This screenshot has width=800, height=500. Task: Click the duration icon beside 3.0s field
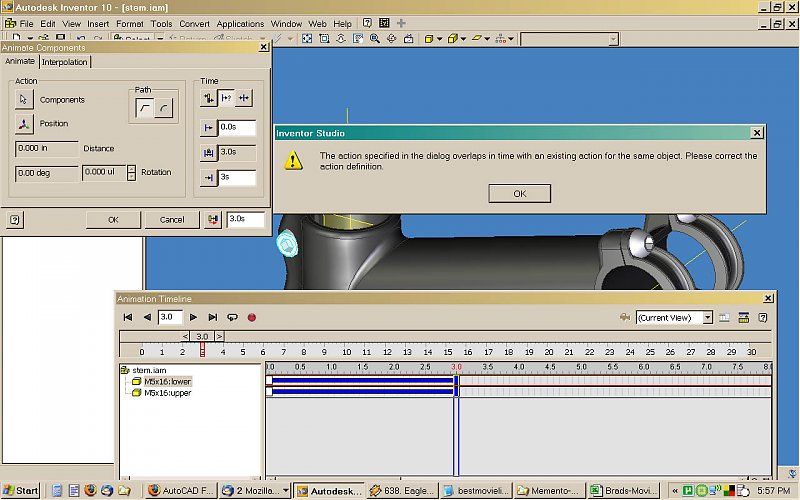coord(208,153)
